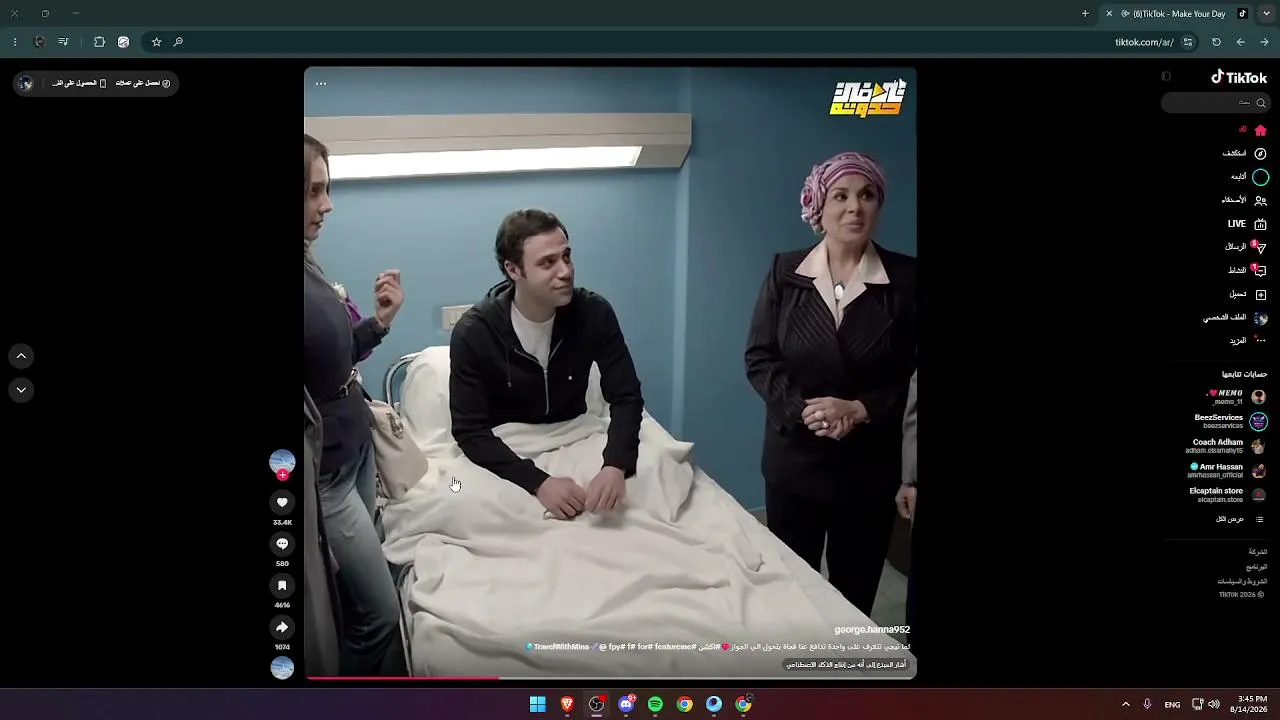Open the LIVE section

pyautogui.click(x=1247, y=224)
